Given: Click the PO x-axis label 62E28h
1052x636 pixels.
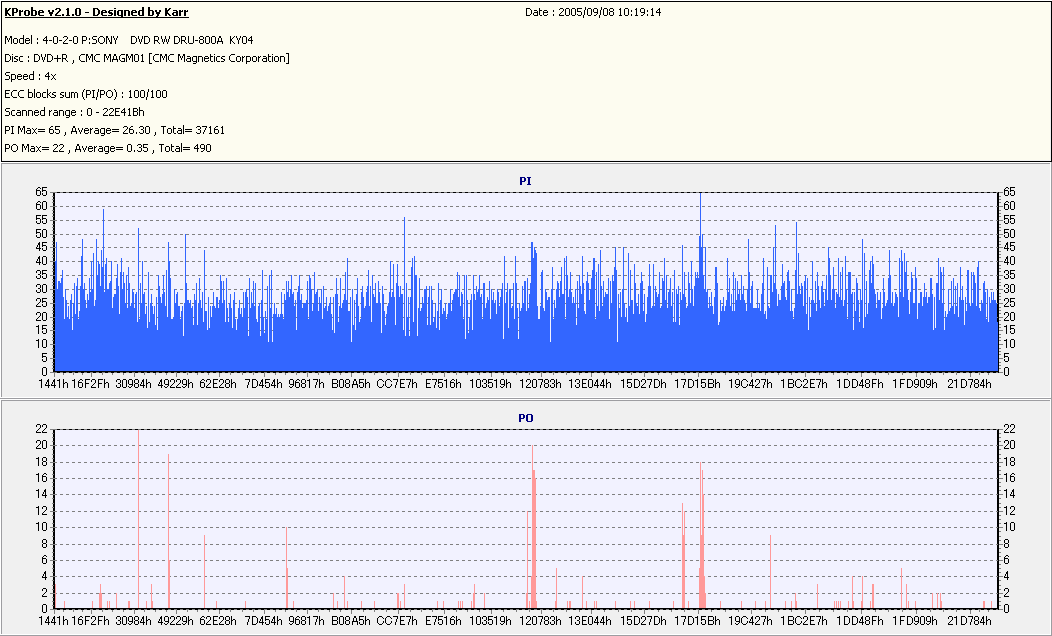Looking at the screenshot, I should [218, 621].
